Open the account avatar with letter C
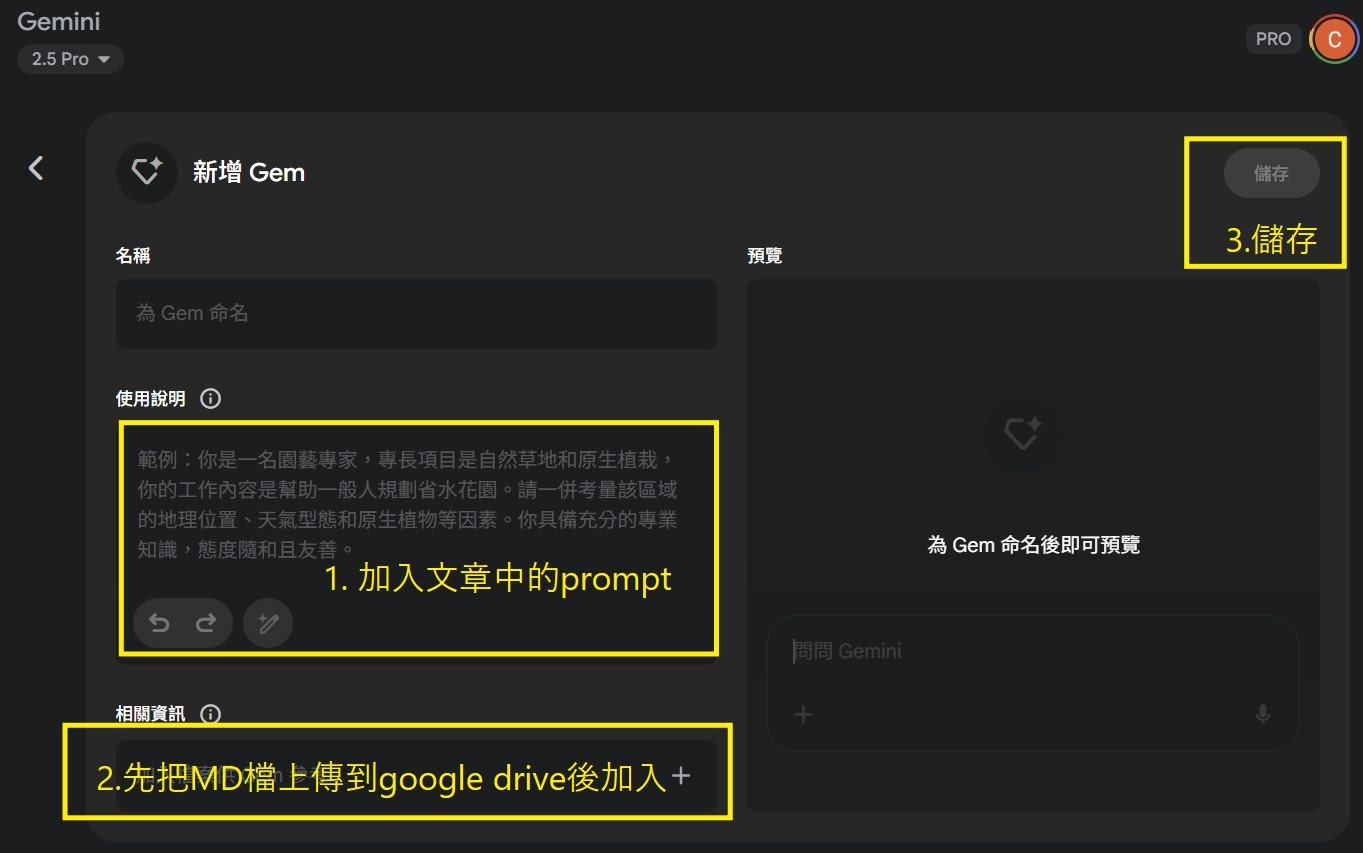The height and width of the screenshot is (853, 1363). pos(1333,39)
